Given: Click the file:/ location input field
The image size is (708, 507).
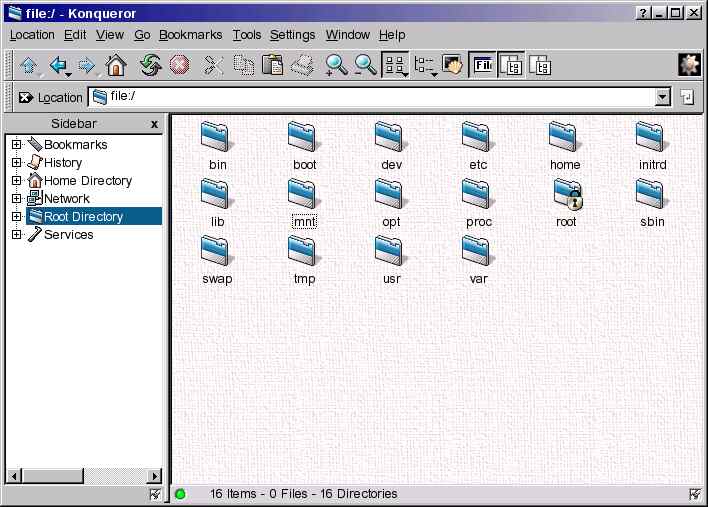Looking at the screenshot, I should pos(372,97).
